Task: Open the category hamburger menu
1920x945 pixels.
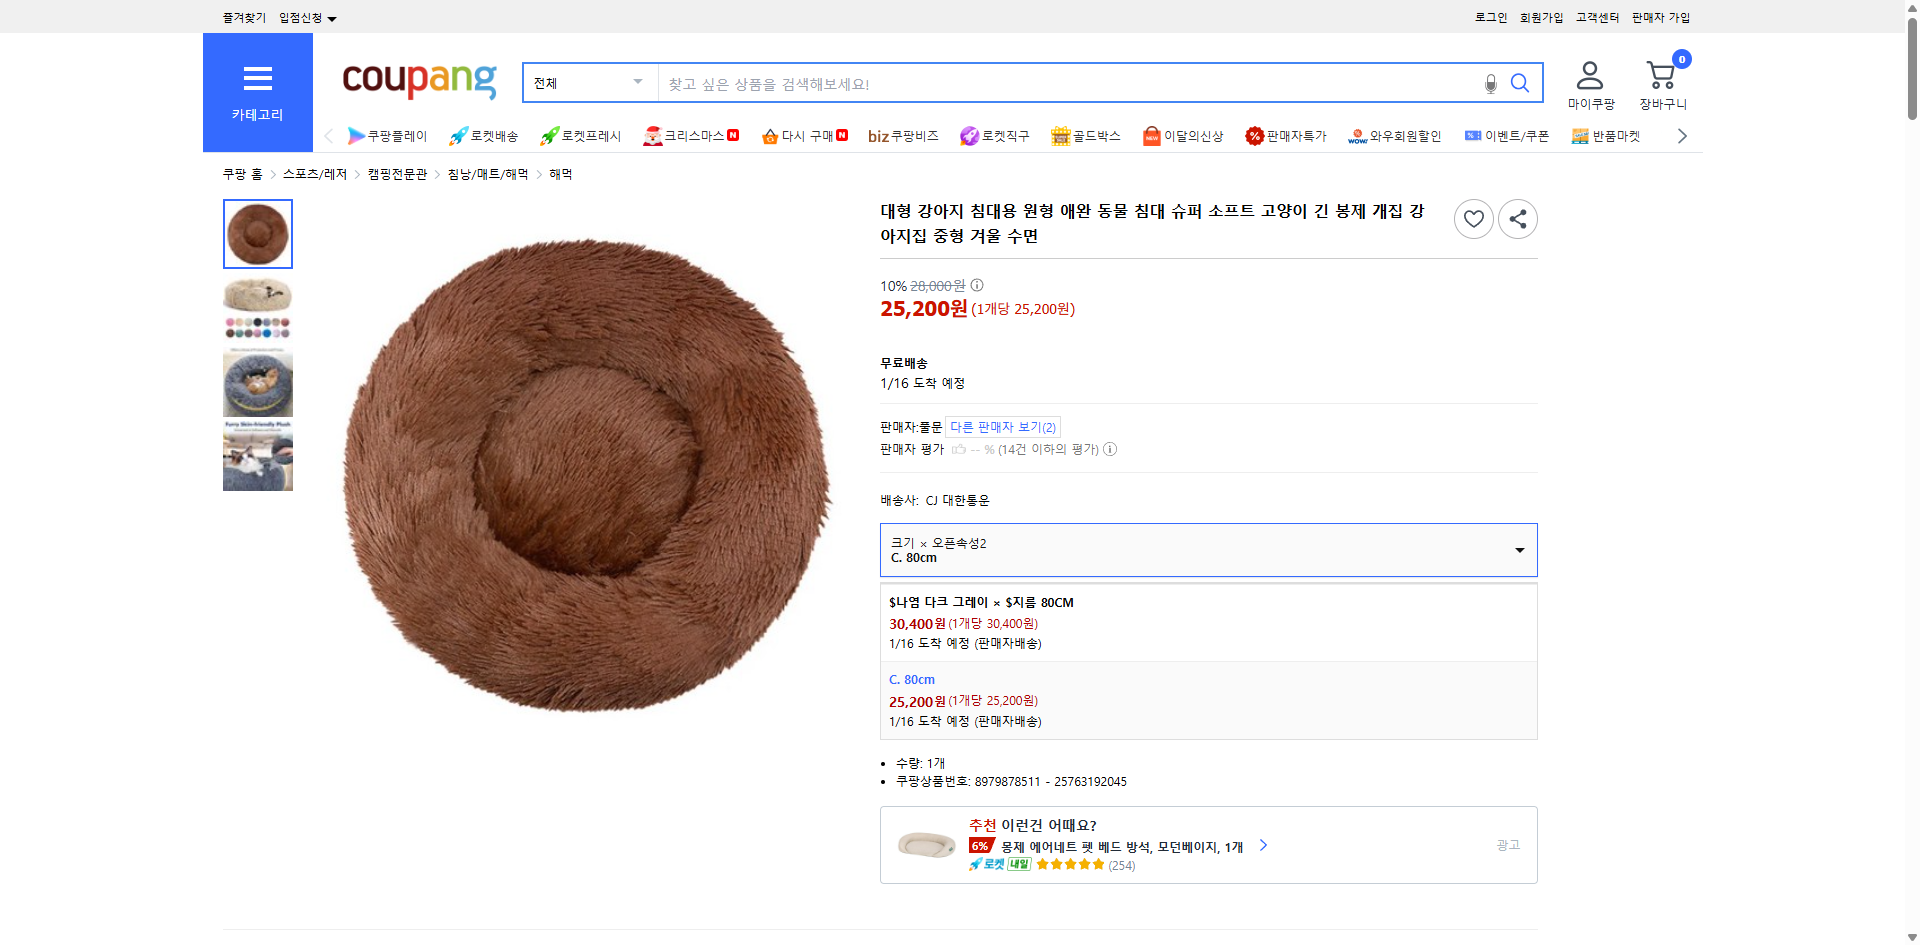Action: click(257, 79)
